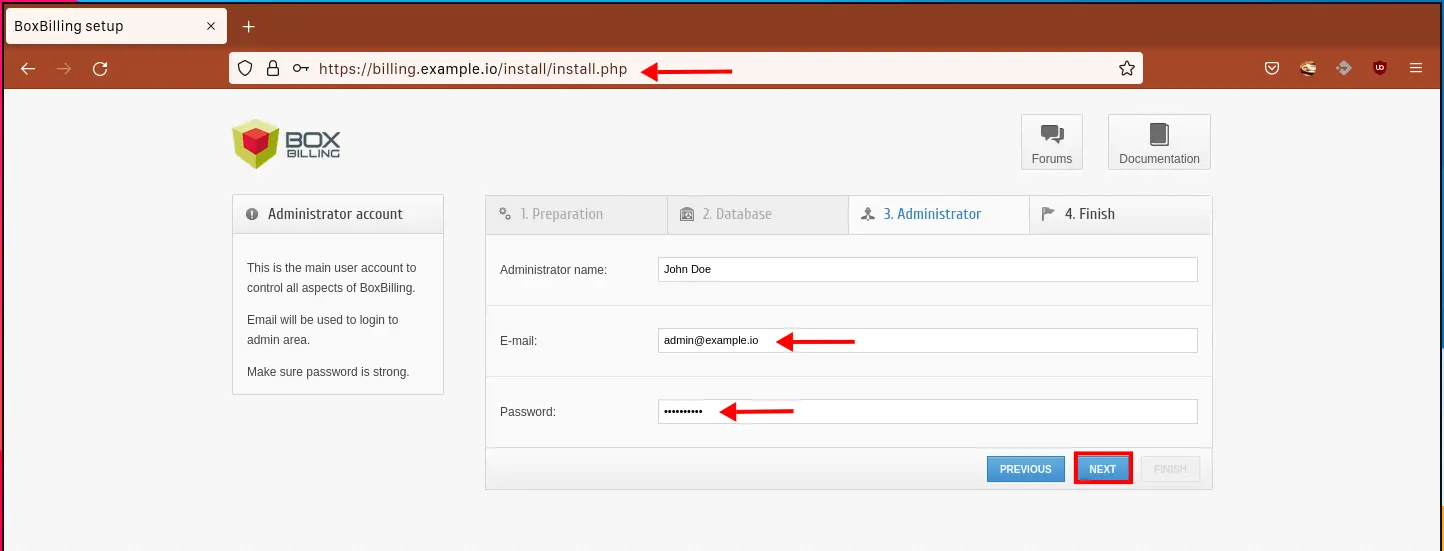Click the diamond extension icon beside uBlock
1444x551 pixels.
tap(1344, 68)
